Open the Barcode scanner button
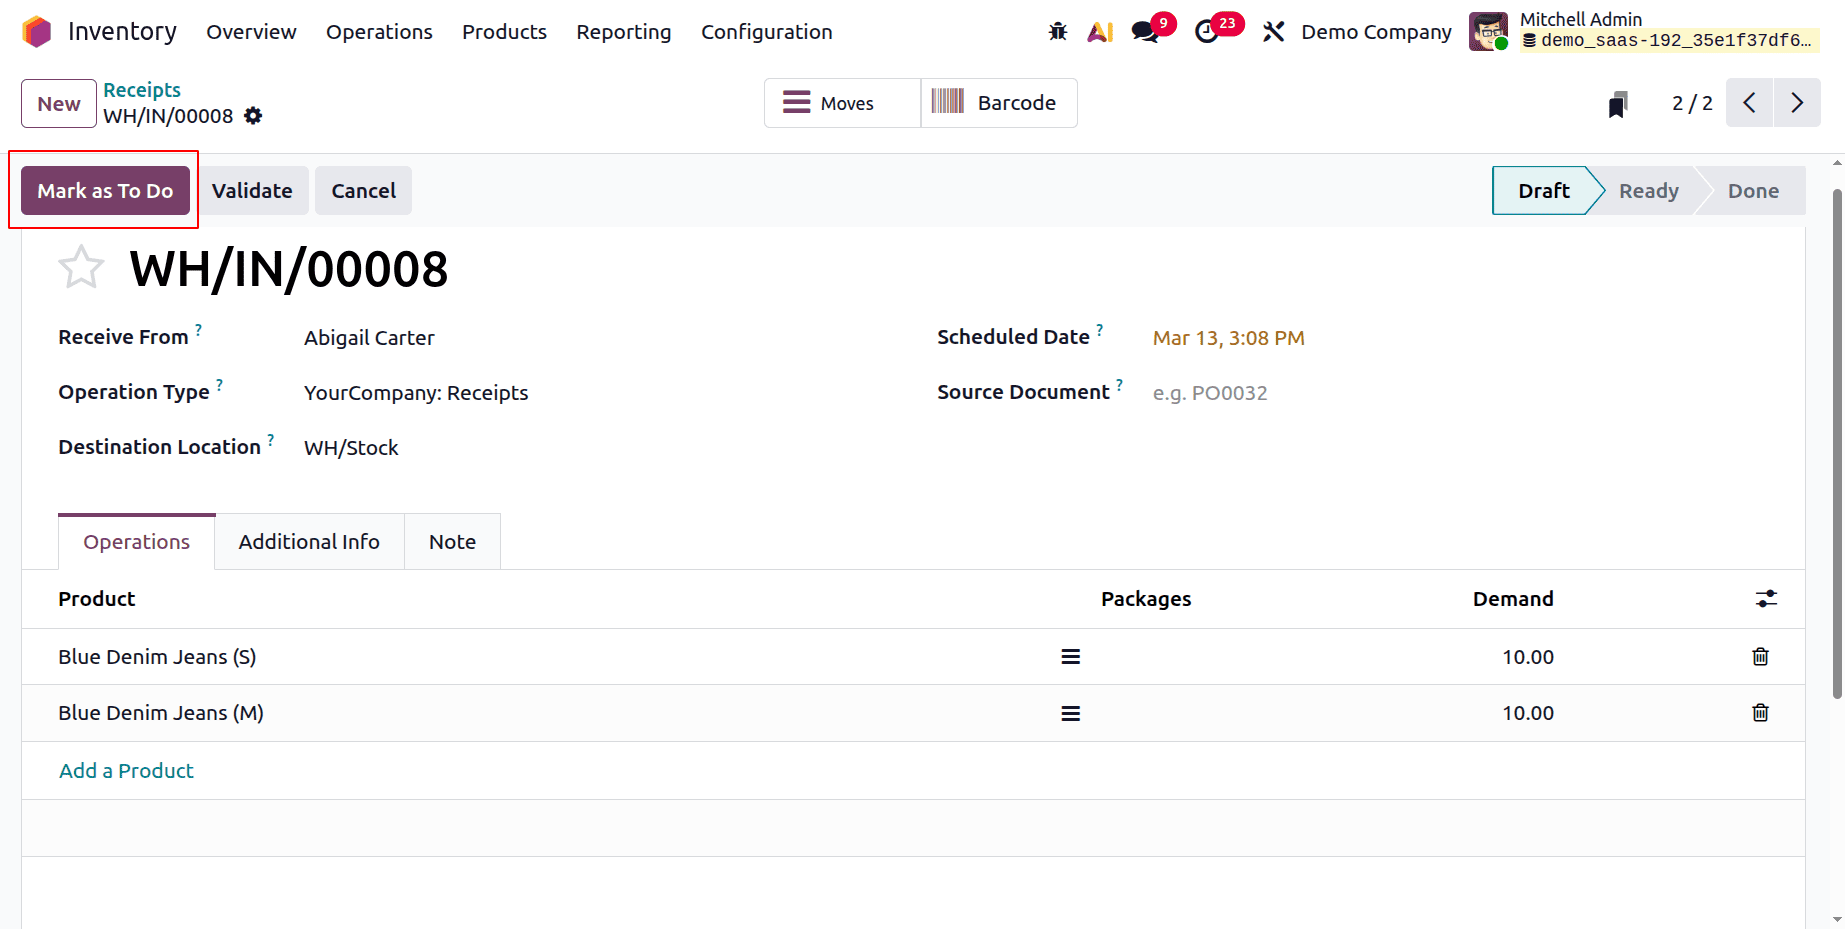This screenshot has width=1845, height=929. [997, 102]
